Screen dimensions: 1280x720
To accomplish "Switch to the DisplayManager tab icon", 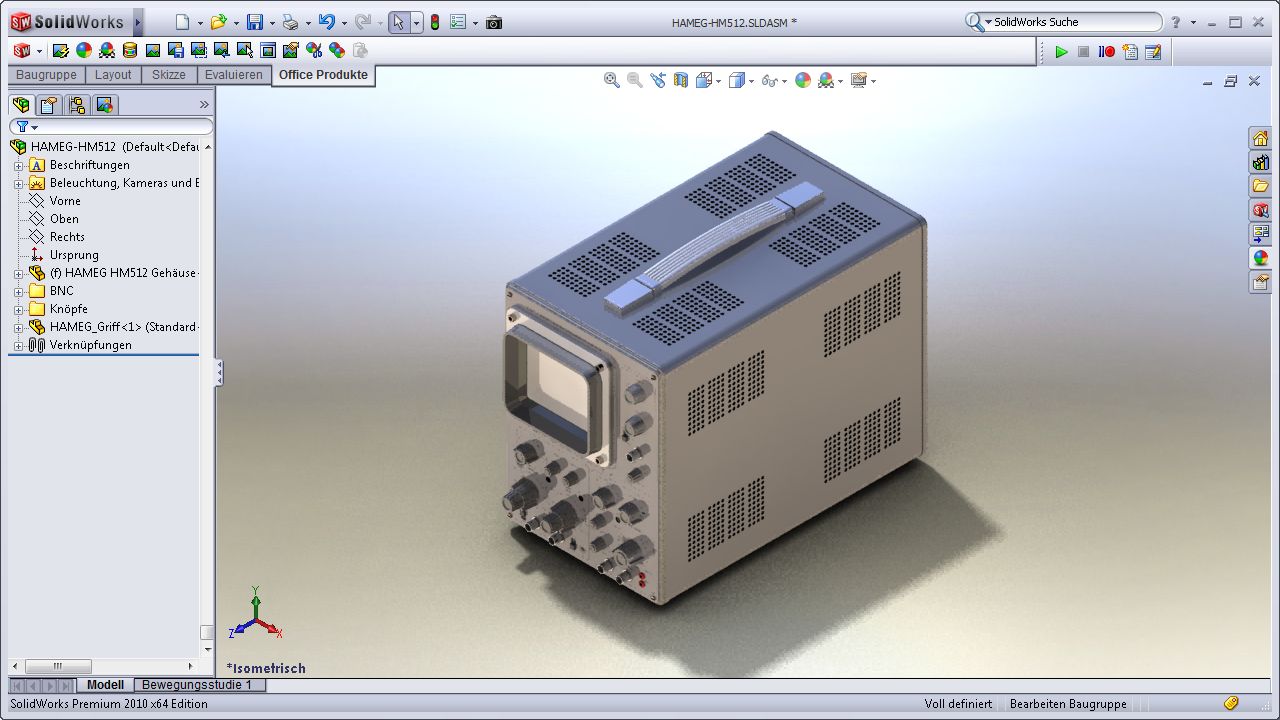I will coord(104,104).
